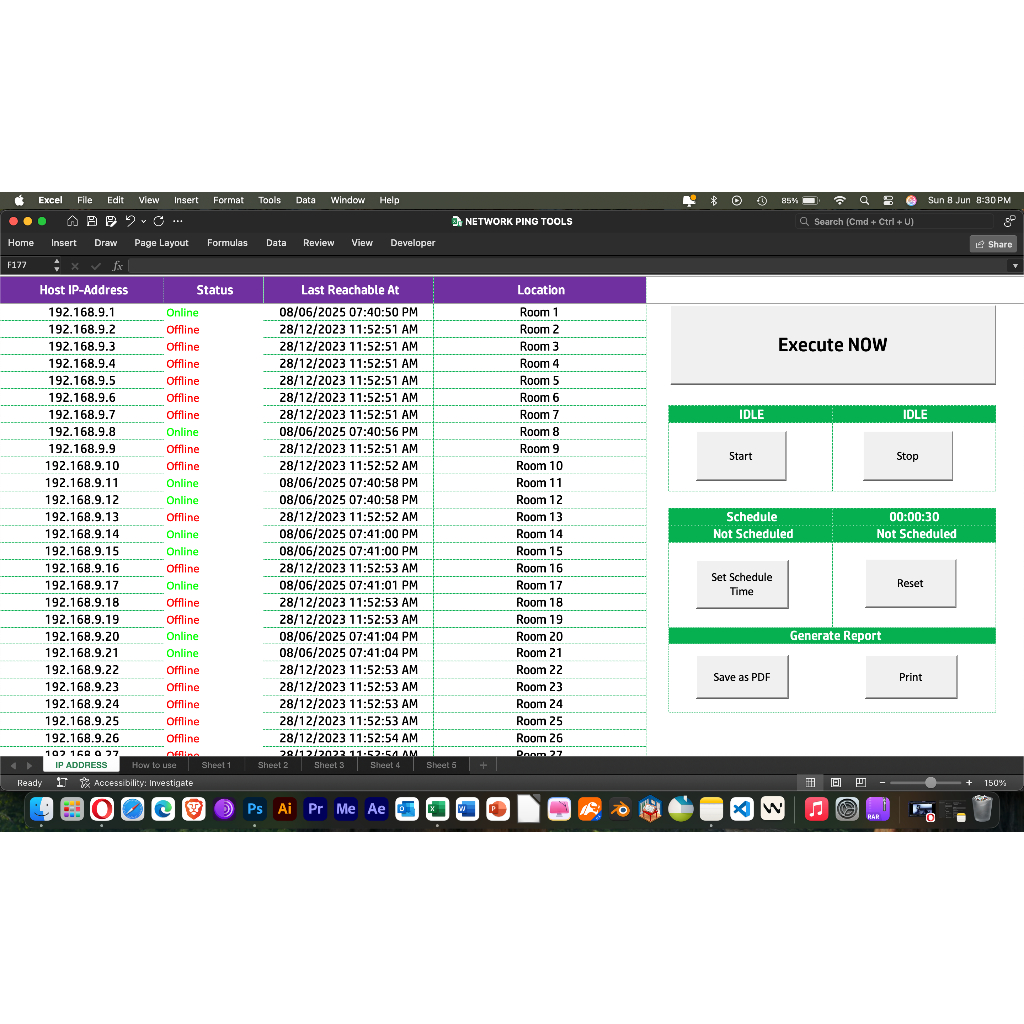Click the Save as PDF button

(x=742, y=677)
